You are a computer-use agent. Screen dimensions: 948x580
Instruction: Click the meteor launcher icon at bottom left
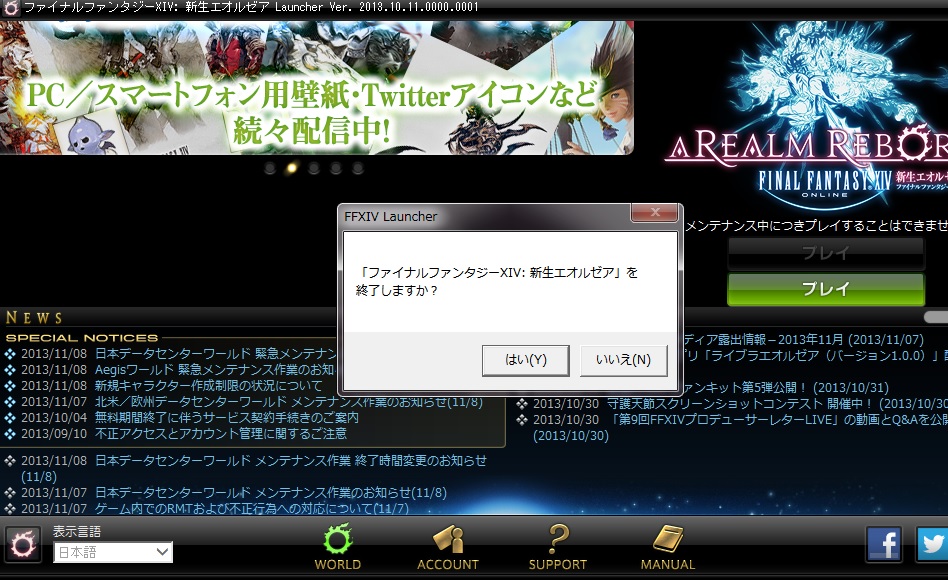(x=23, y=545)
